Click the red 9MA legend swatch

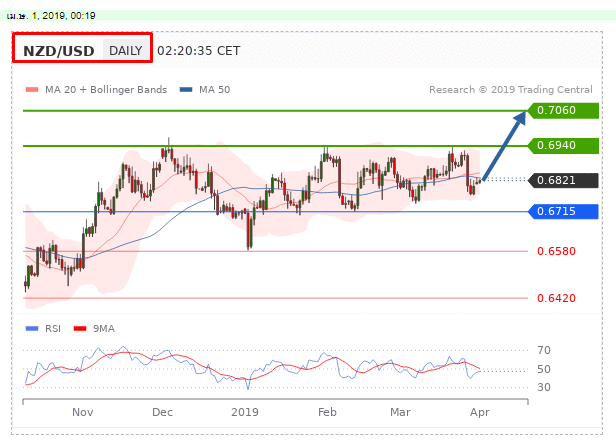[80, 328]
